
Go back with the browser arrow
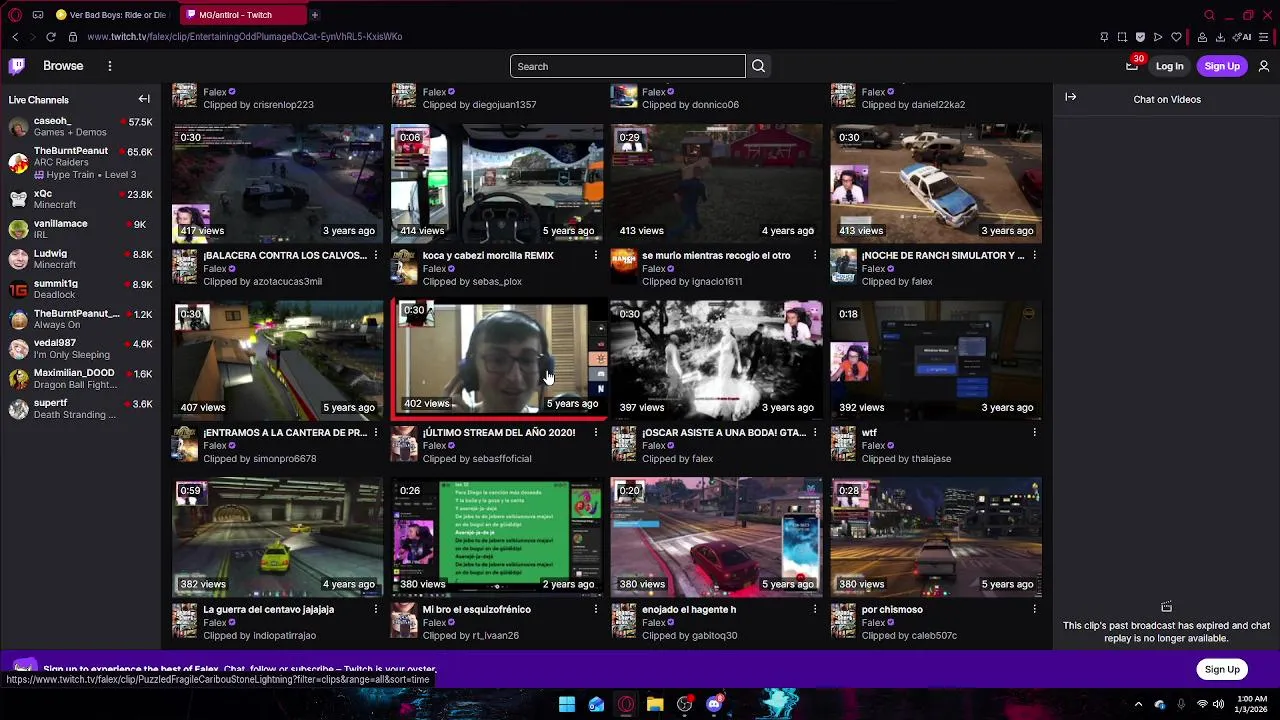coord(15,37)
